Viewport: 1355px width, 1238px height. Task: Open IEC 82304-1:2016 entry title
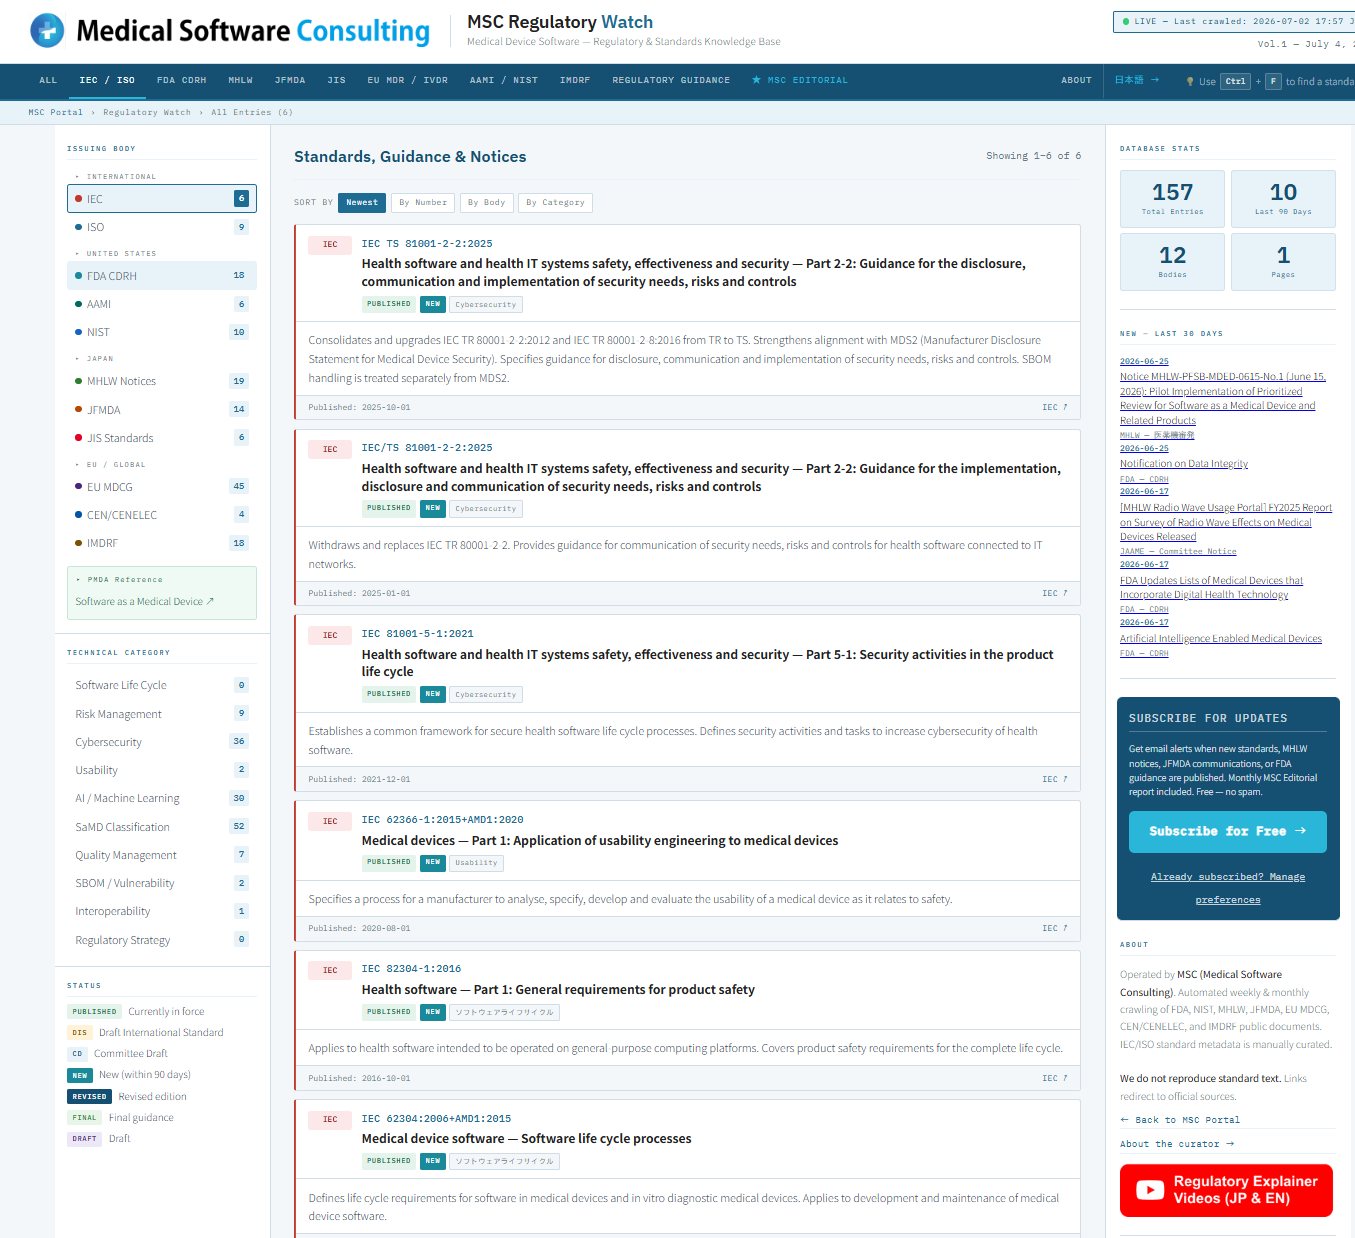coord(558,990)
